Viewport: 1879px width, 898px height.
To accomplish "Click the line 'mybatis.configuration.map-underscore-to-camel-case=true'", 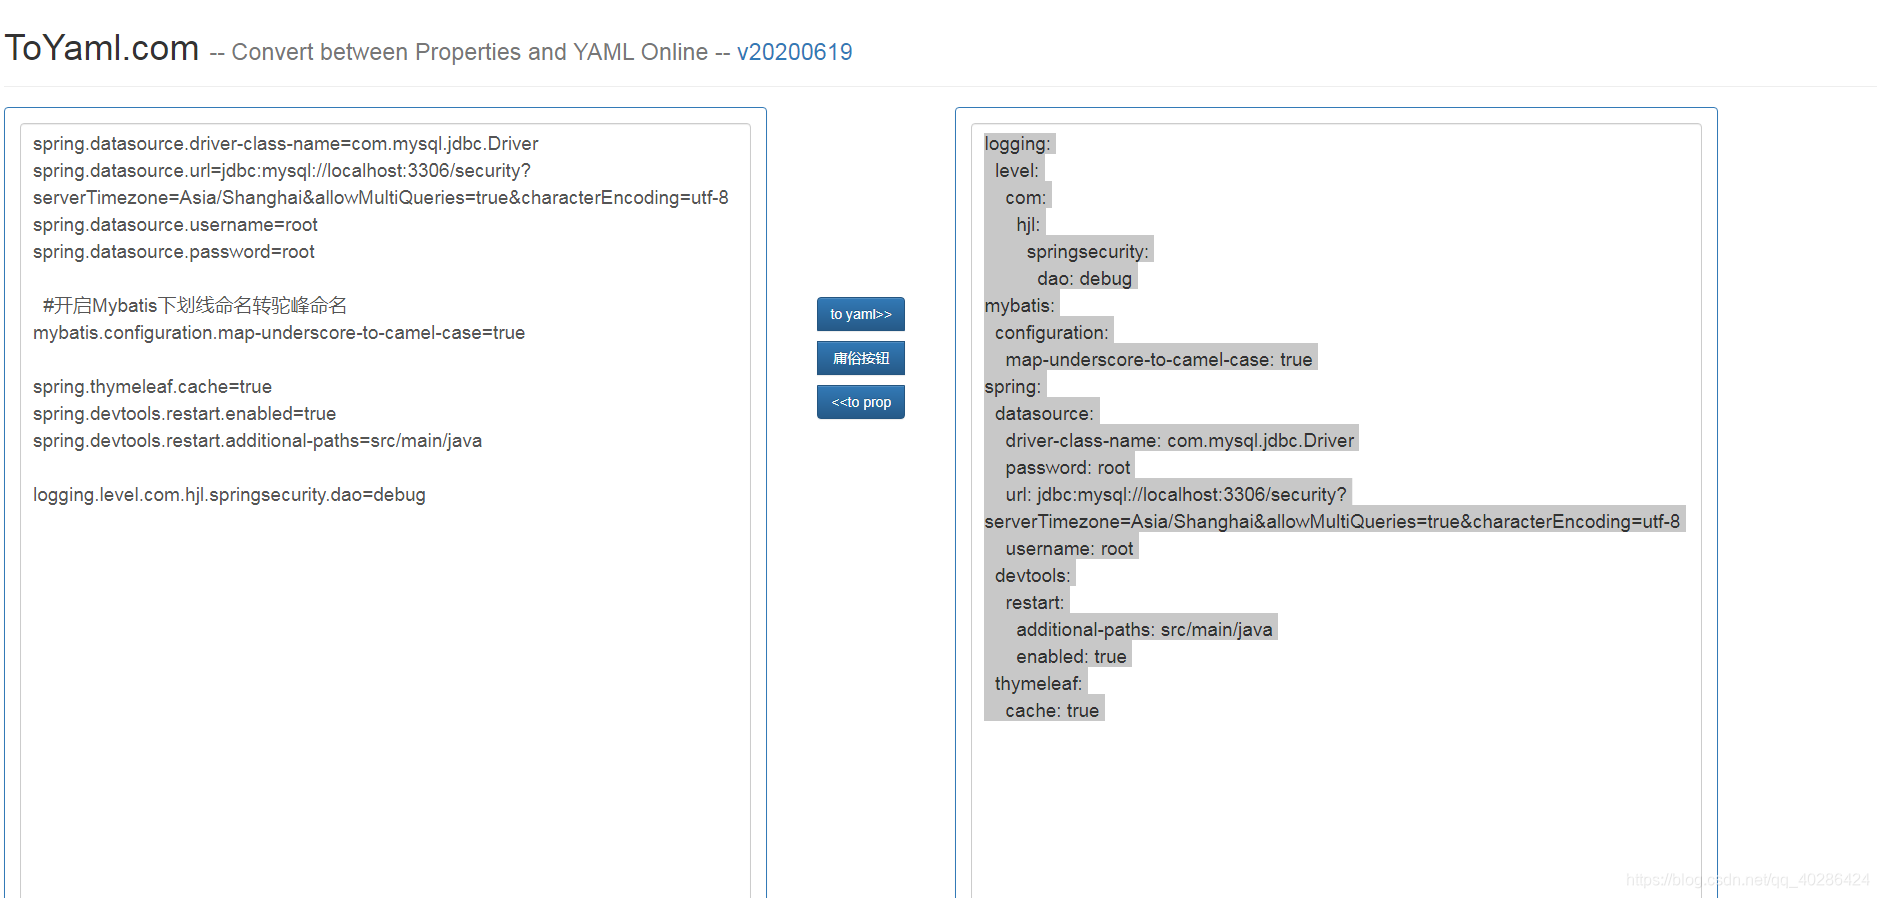I will 279,333.
